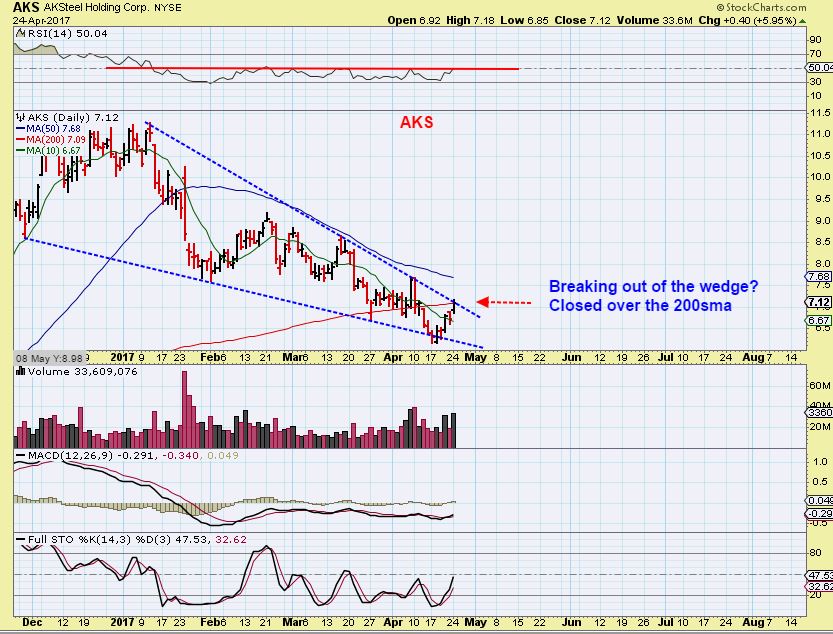Click the Open 6.92 value
Image resolution: width=833 pixels, height=634 pixels.
click(414, 21)
